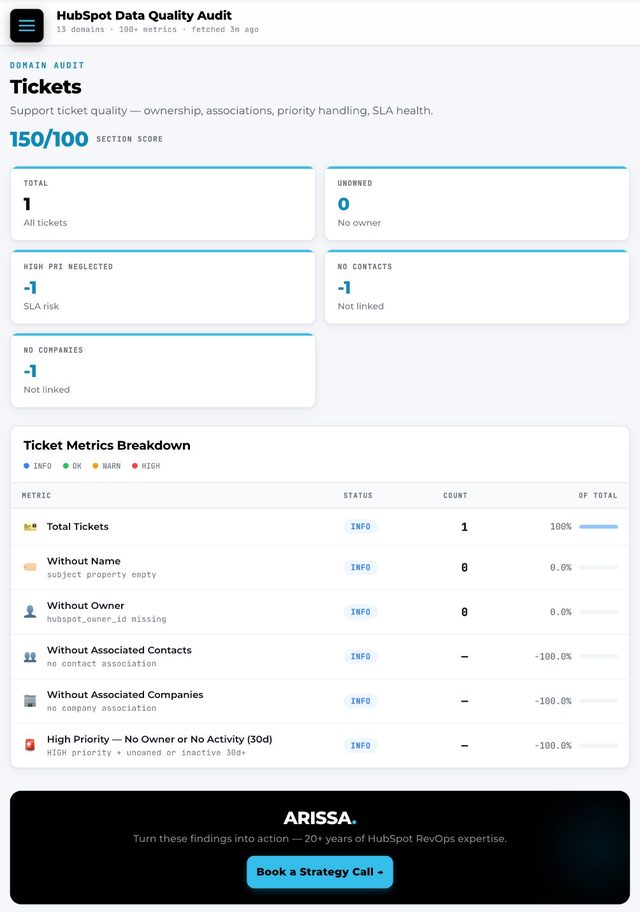The width and height of the screenshot is (640, 912).
Task: Click the 'DOMAIN AUDIT' label
Action: pyautogui.click(x=47, y=66)
